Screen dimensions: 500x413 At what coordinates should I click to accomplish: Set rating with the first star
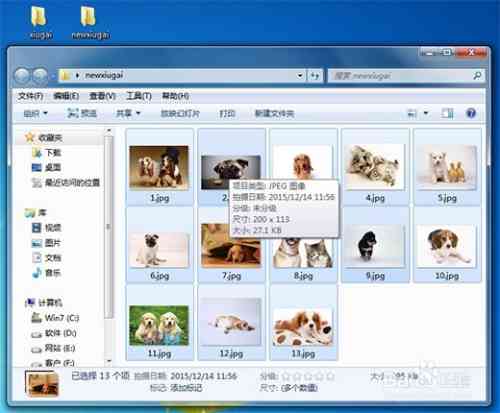(286, 376)
